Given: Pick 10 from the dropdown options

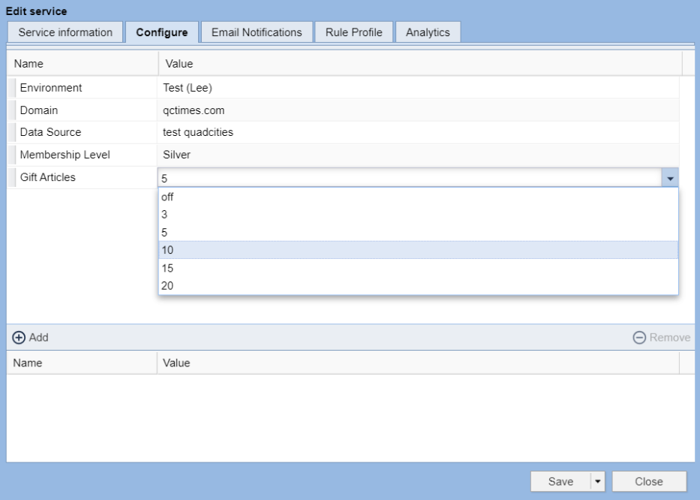Looking at the screenshot, I should [168, 250].
